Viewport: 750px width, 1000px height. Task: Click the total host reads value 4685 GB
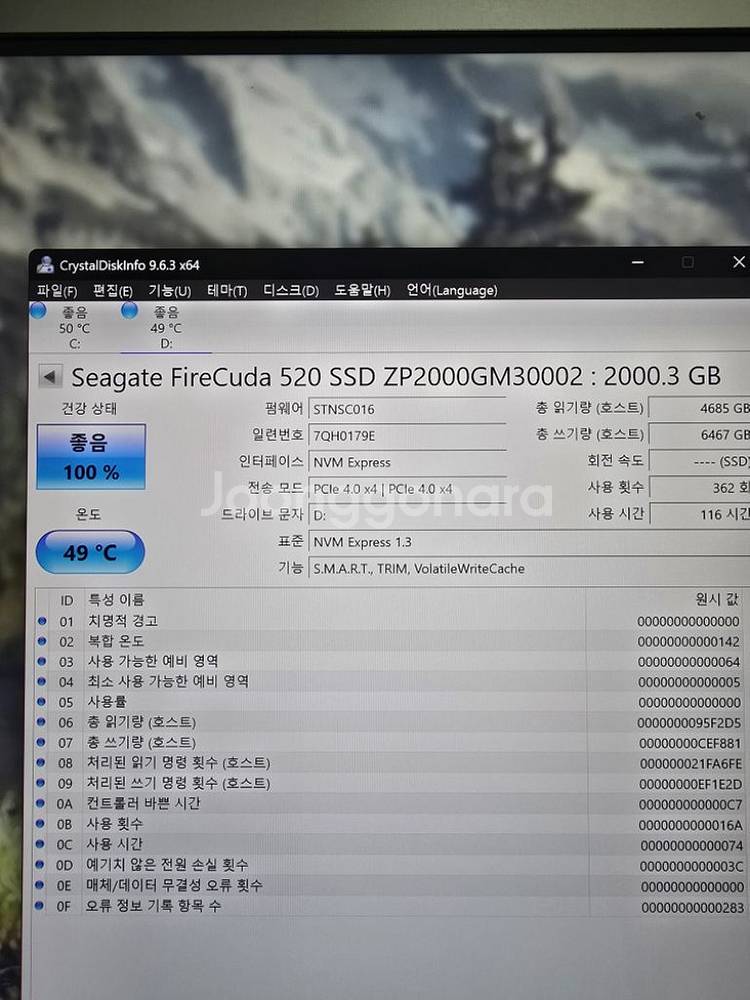pyautogui.click(x=700, y=408)
